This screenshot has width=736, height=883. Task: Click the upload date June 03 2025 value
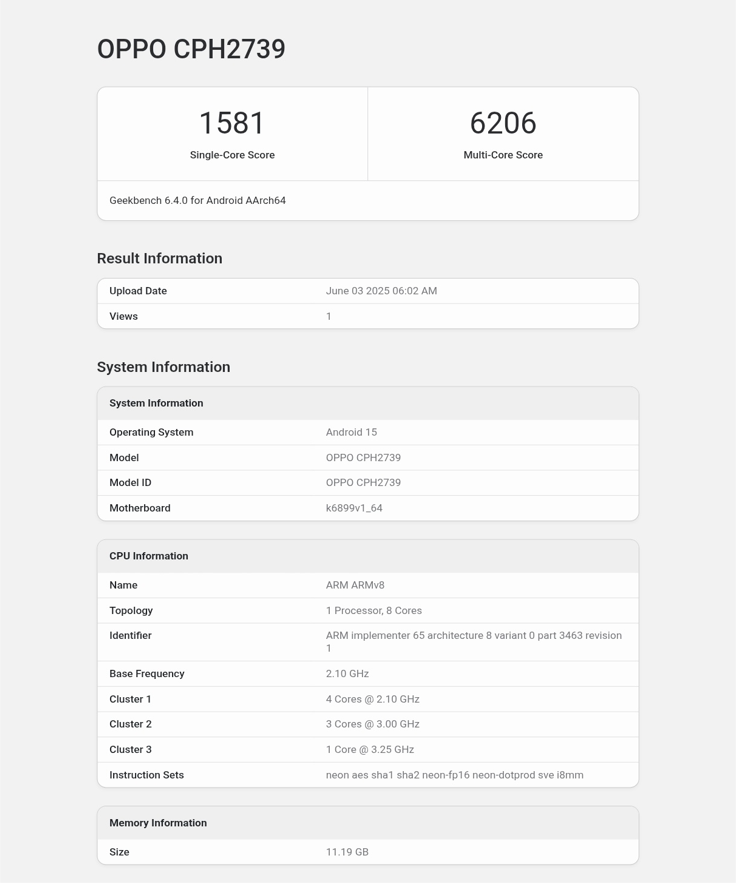click(x=381, y=291)
